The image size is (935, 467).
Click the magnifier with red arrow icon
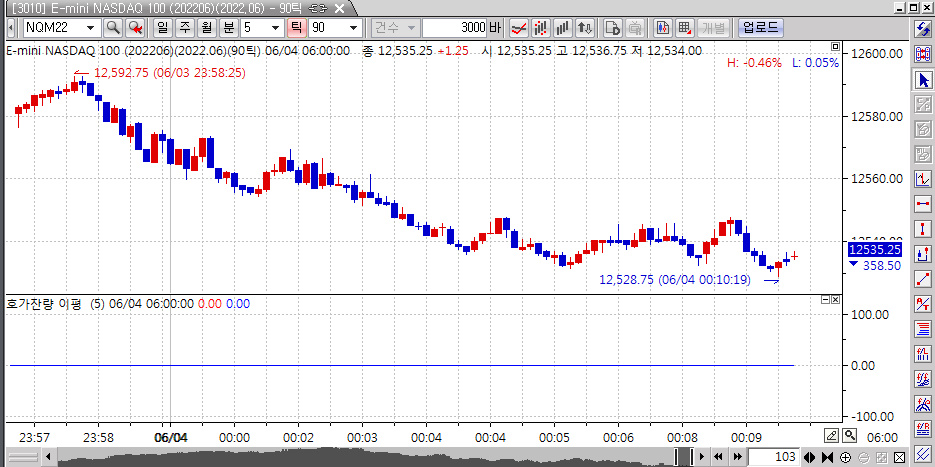tap(135, 27)
